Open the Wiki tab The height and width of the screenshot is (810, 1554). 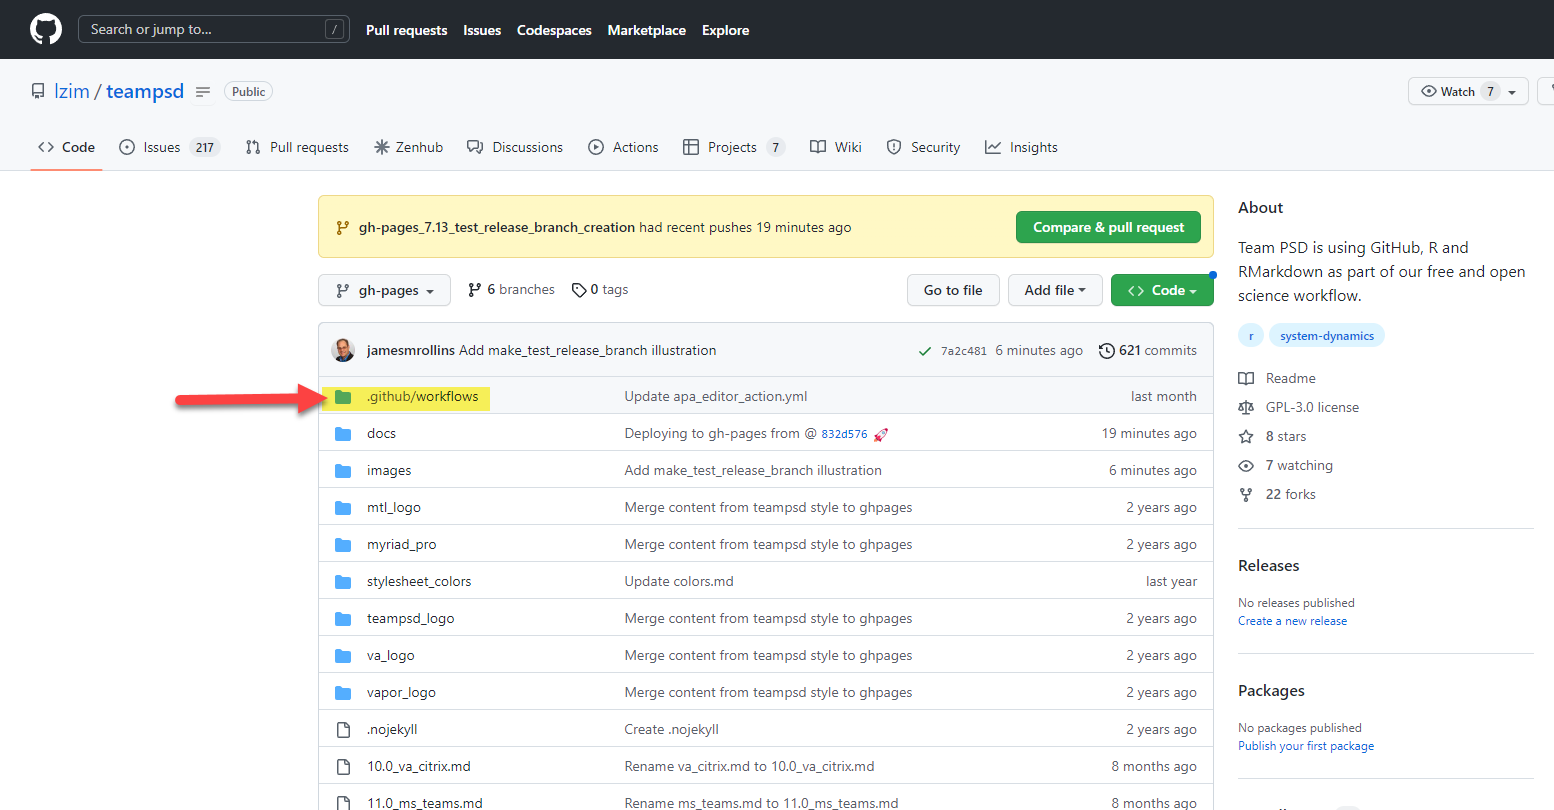[836, 147]
